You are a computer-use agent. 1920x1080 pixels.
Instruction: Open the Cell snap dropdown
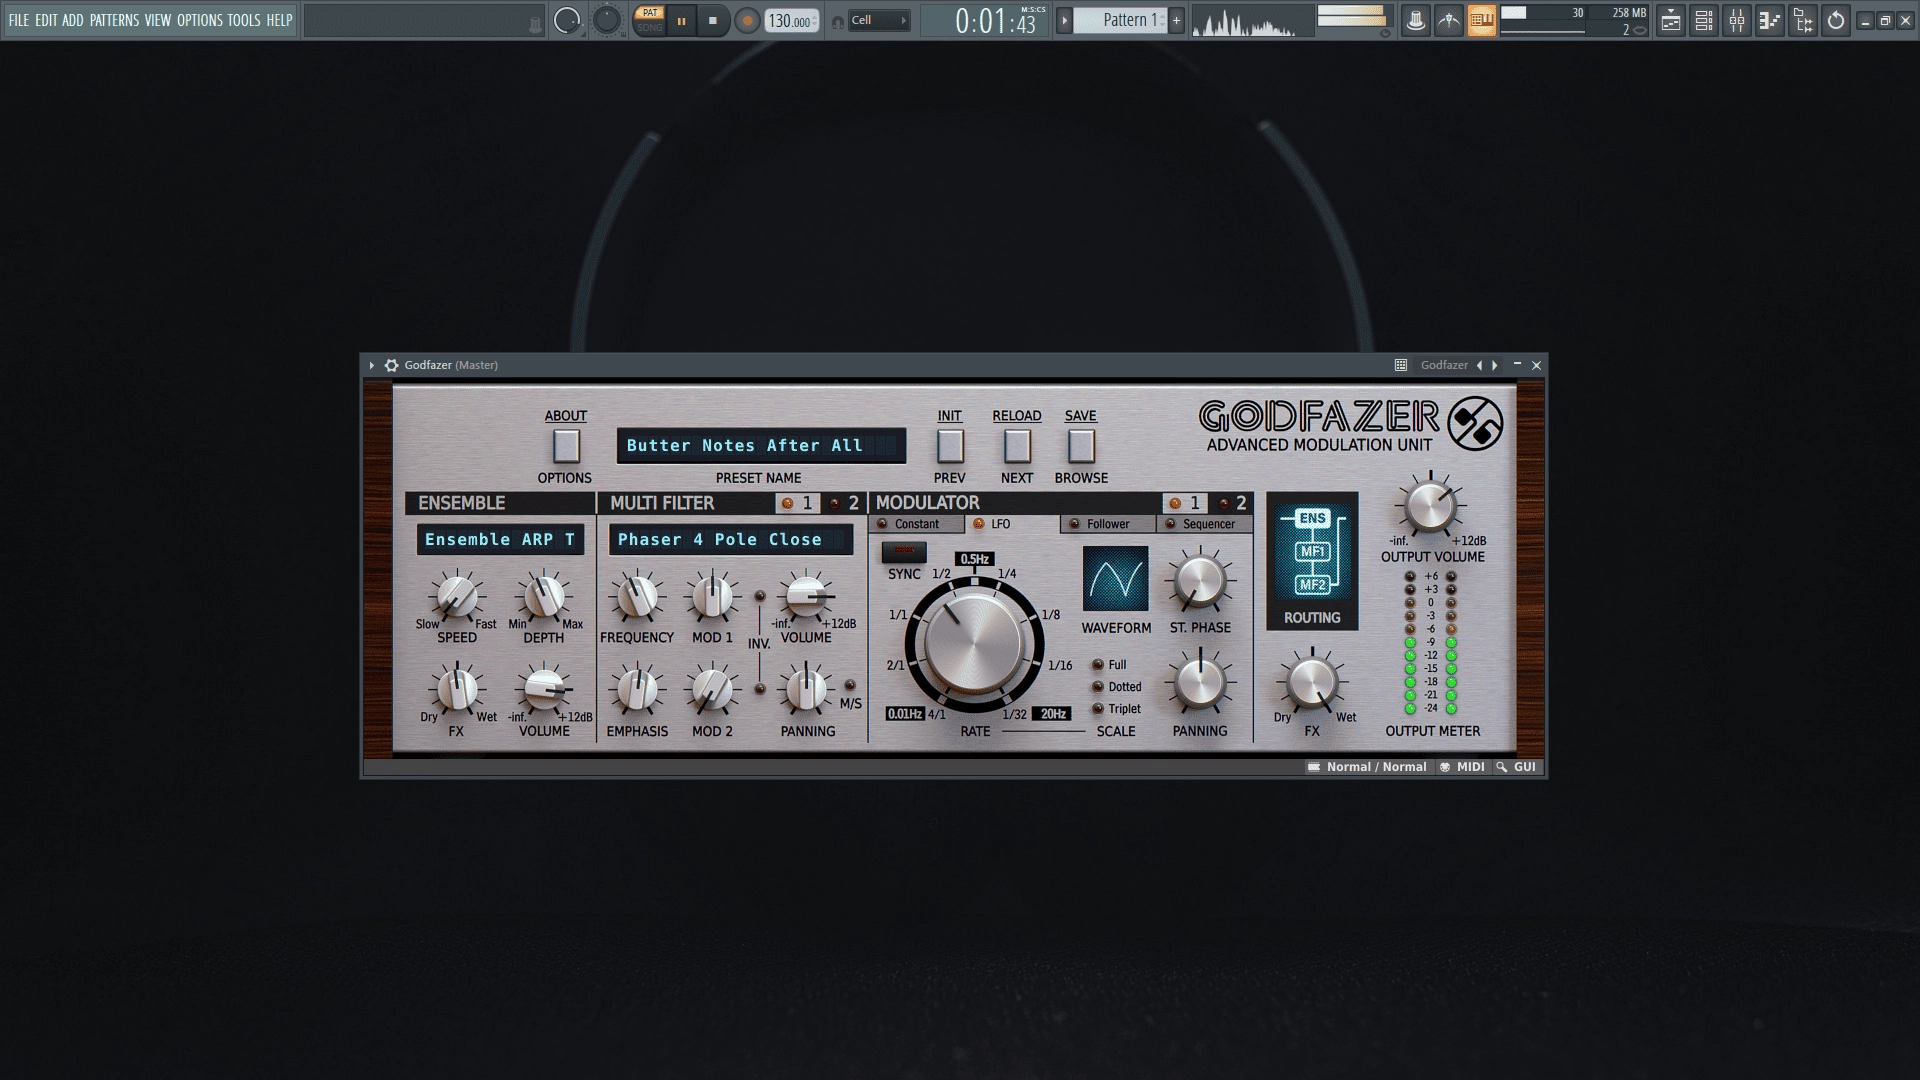click(879, 20)
